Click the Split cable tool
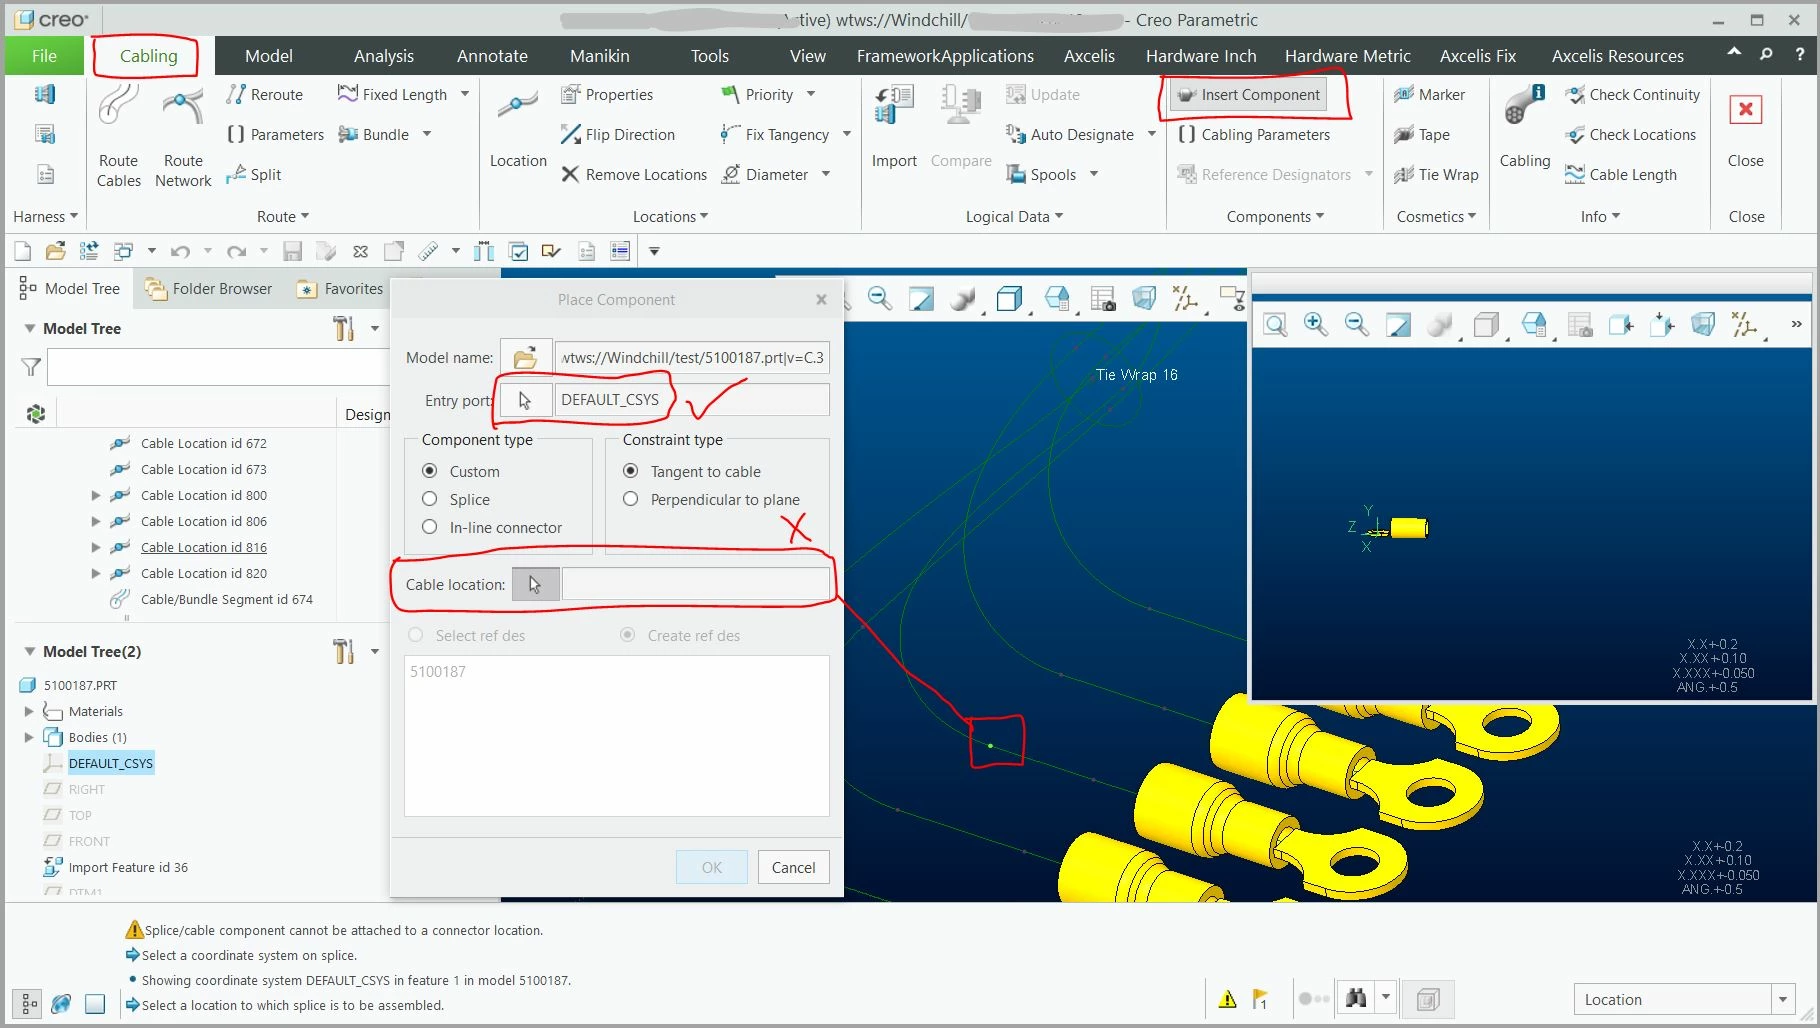Viewport: 1820px width, 1028px height. 254,174
